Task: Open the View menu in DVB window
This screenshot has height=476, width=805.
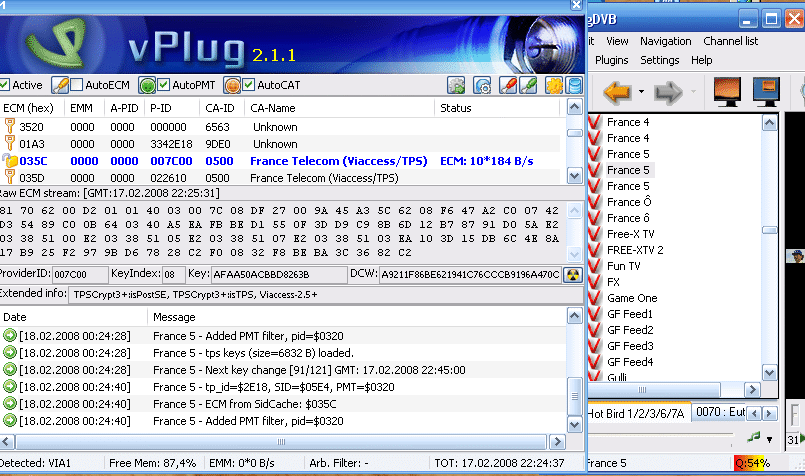Action: (x=617, y=41)
